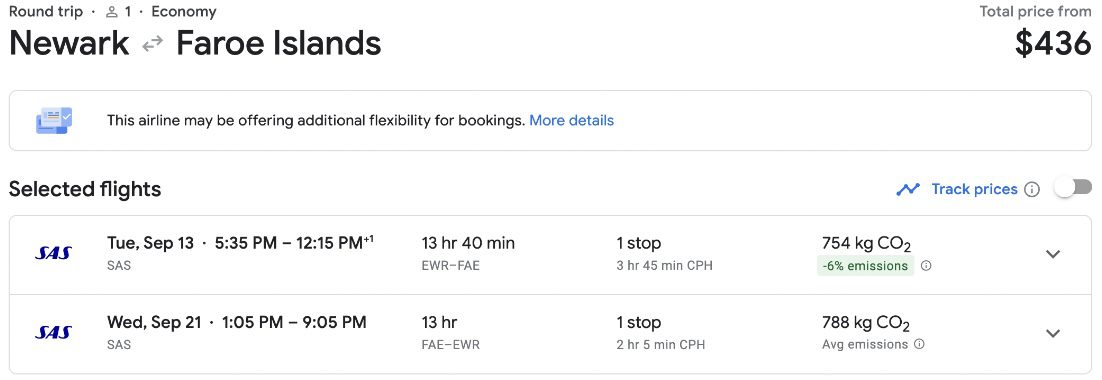This screenshot has height=380, width=1102.
Task: Select the Sep 13 departure flight row
Action: pos(550,255)
